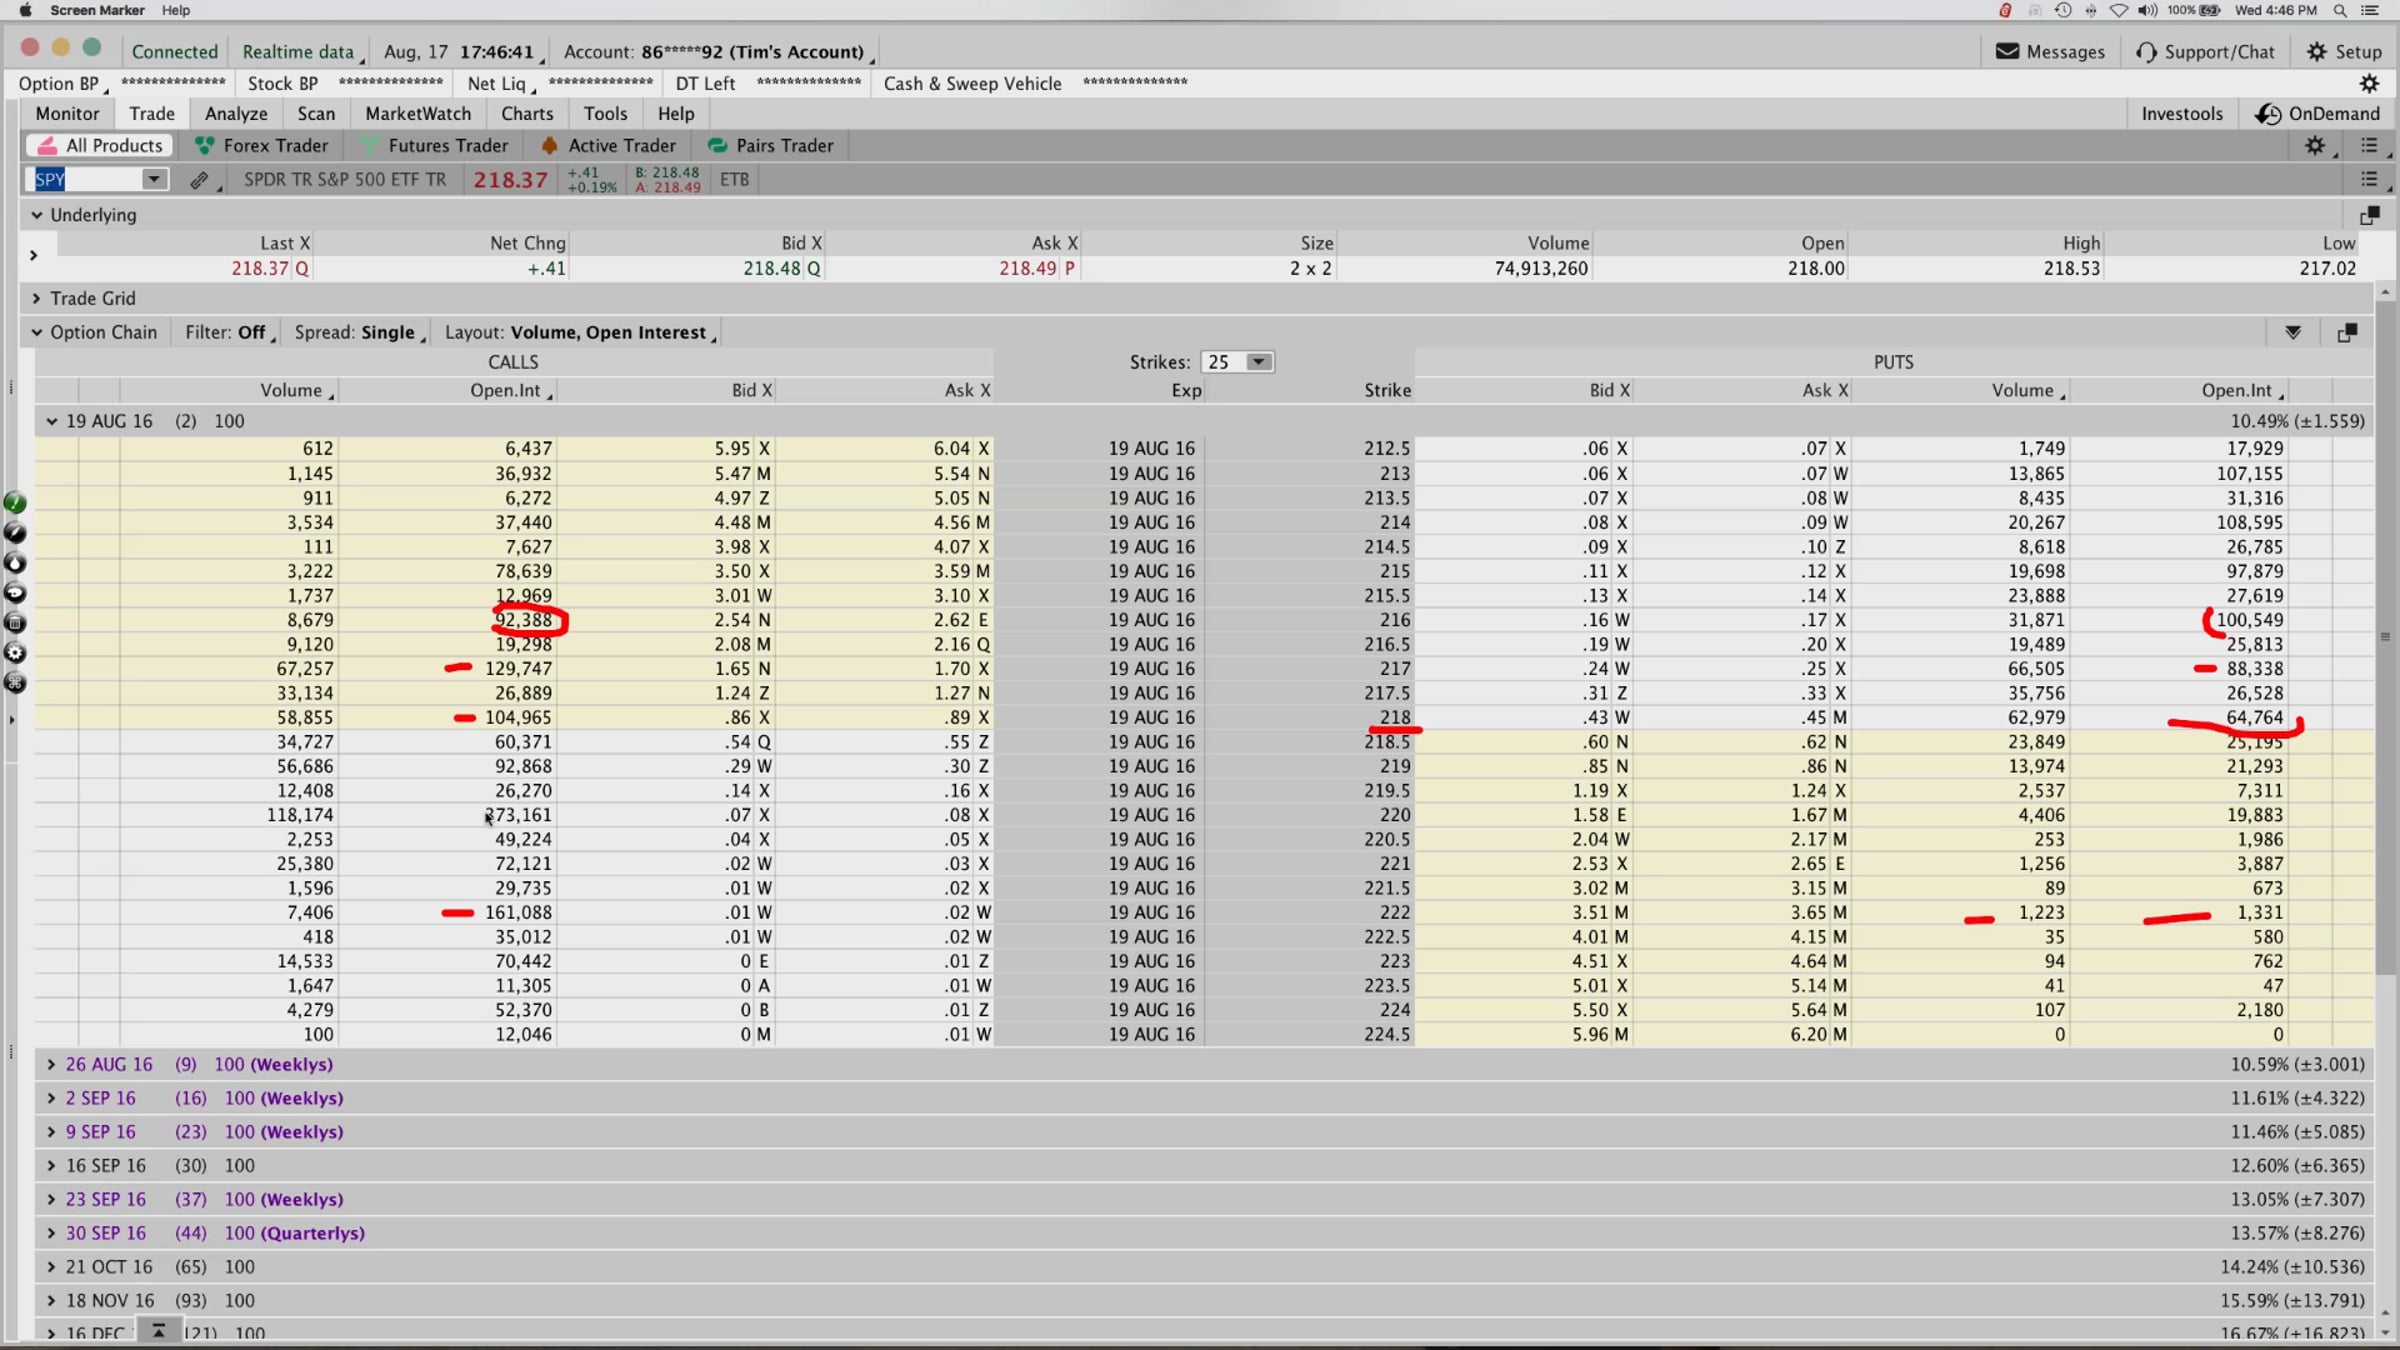Click the macOS Spotlight search icon
2400x1350 pixels.
(x=2340, y=10)
